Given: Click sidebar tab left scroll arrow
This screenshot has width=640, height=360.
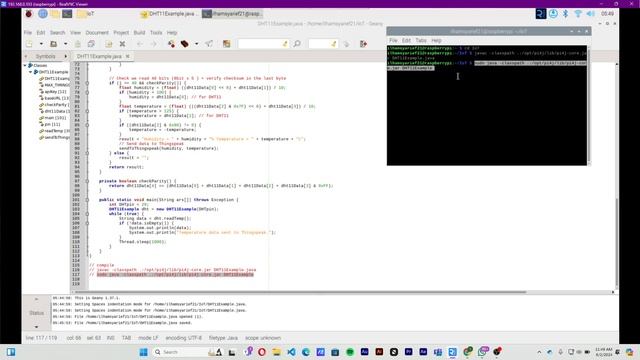Looking at the screenshot, I should pos(26,56).
